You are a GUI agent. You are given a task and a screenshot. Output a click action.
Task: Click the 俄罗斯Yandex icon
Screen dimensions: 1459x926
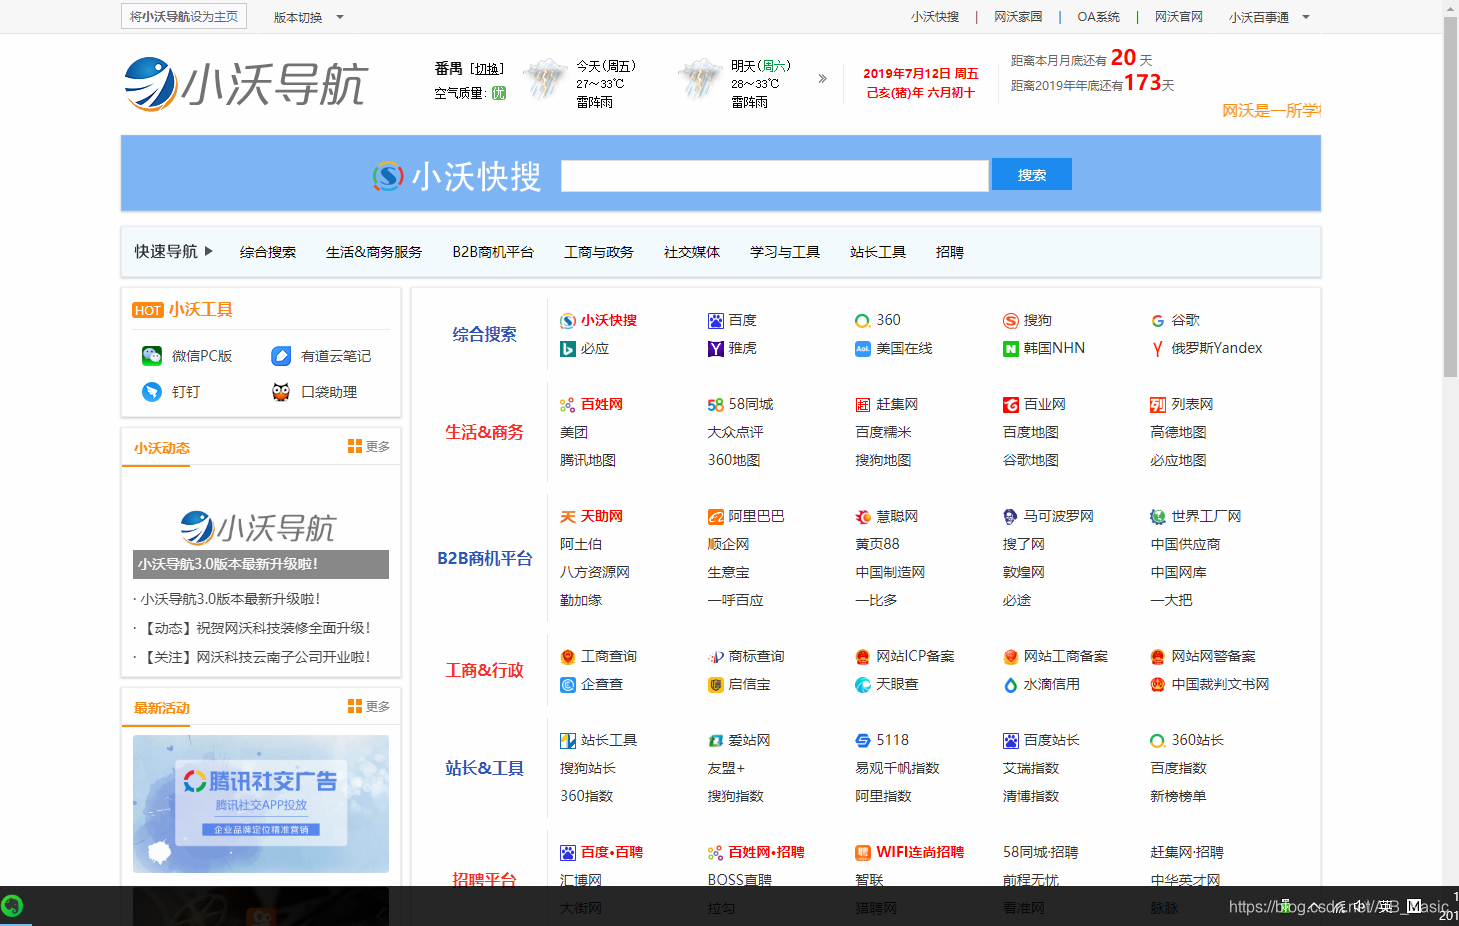[x=1158, y=349]
